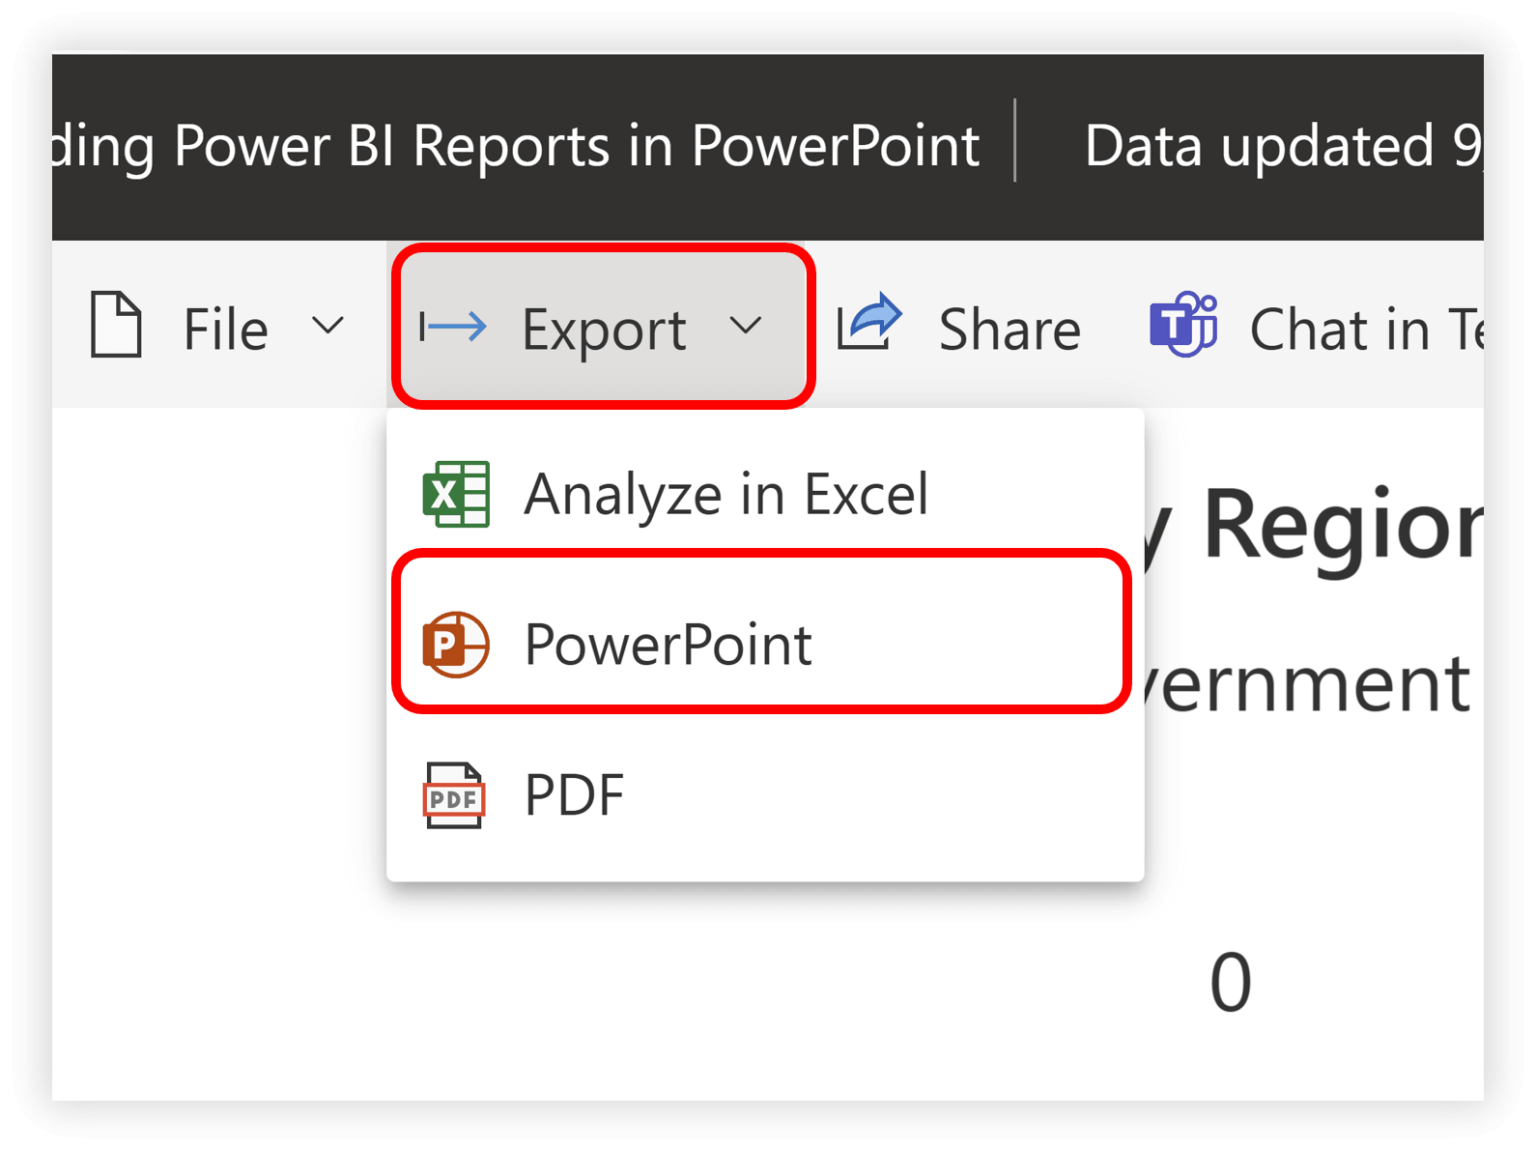
Task: Choose the PDF export option
Action: [574, 795]
